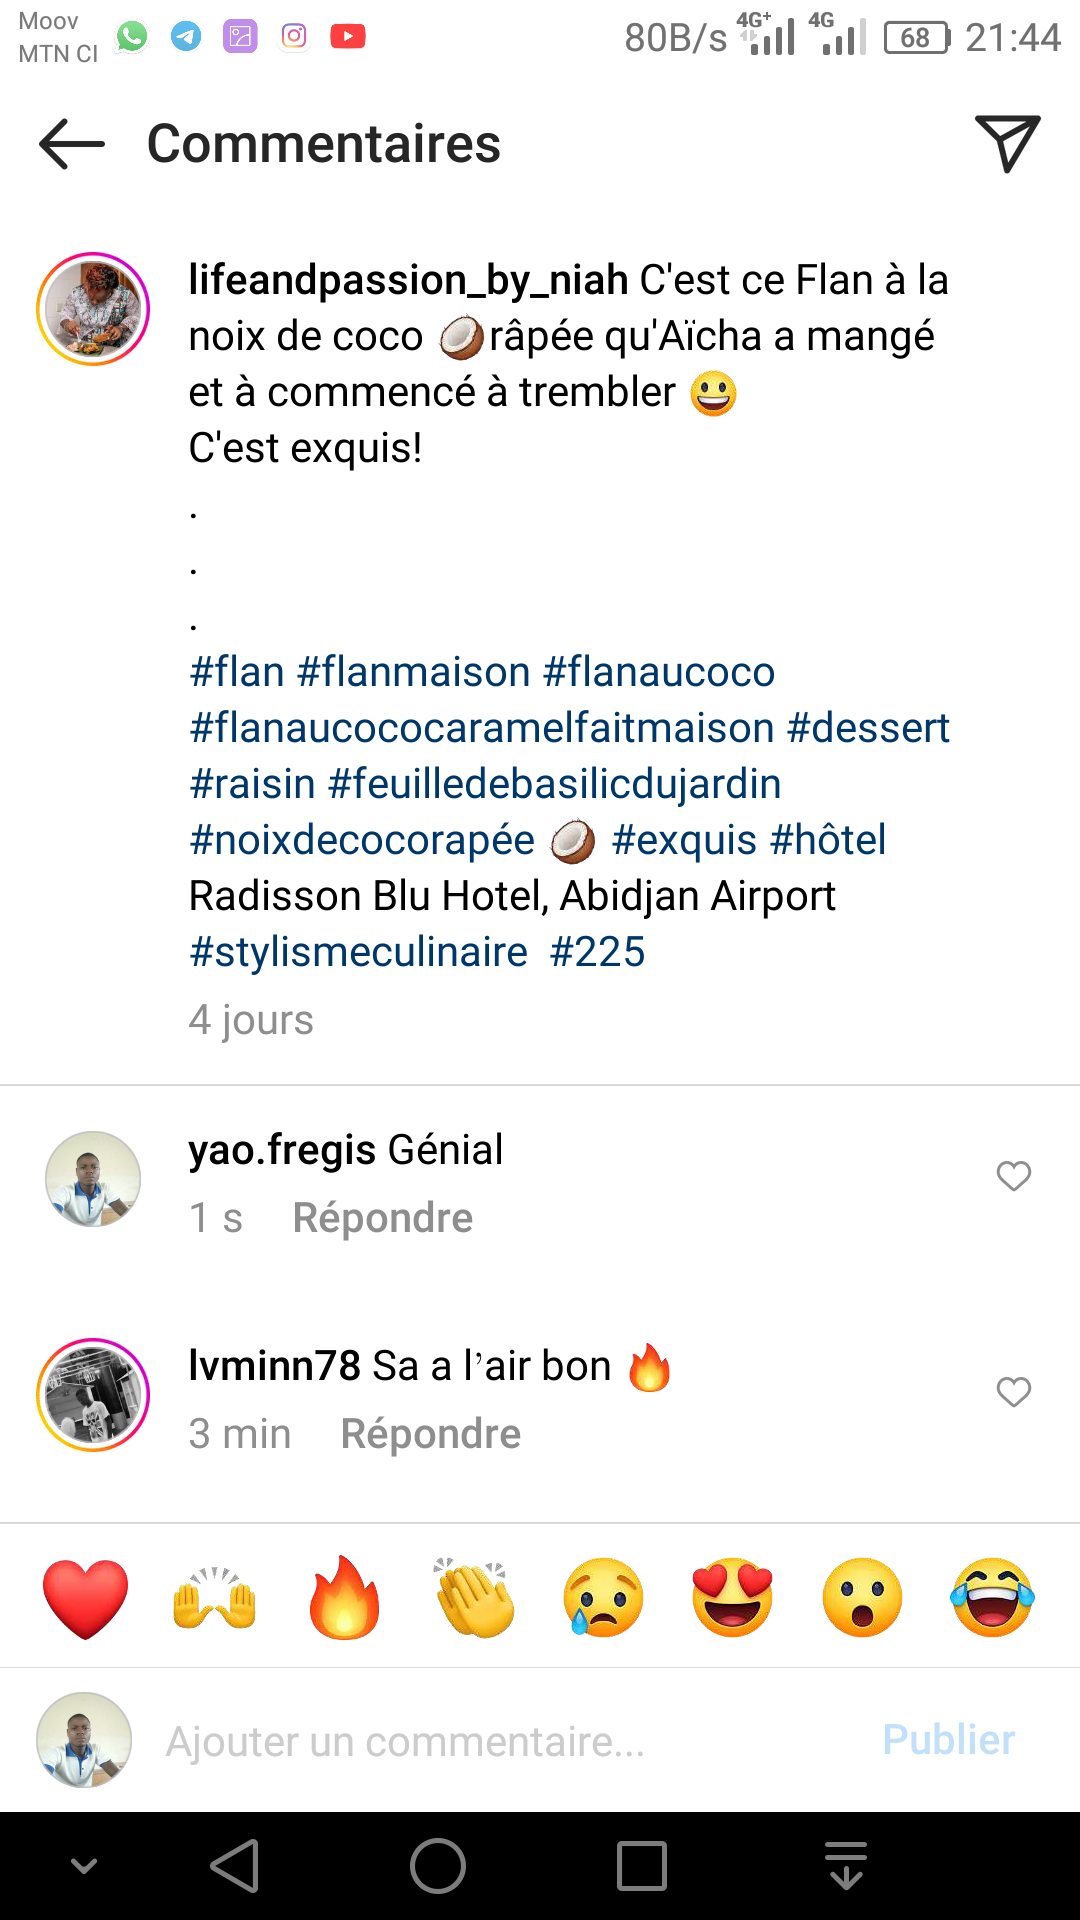Go back using the top arrow

(x=72, y=144)
